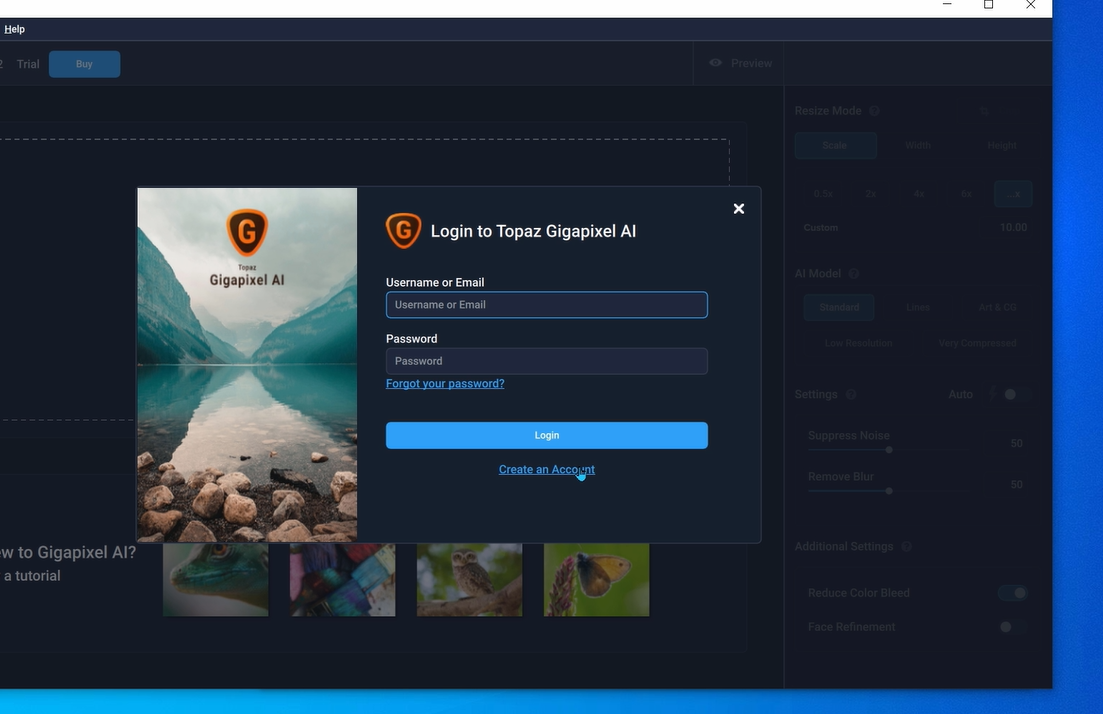Select the Width resize mode

pos(918,146)
